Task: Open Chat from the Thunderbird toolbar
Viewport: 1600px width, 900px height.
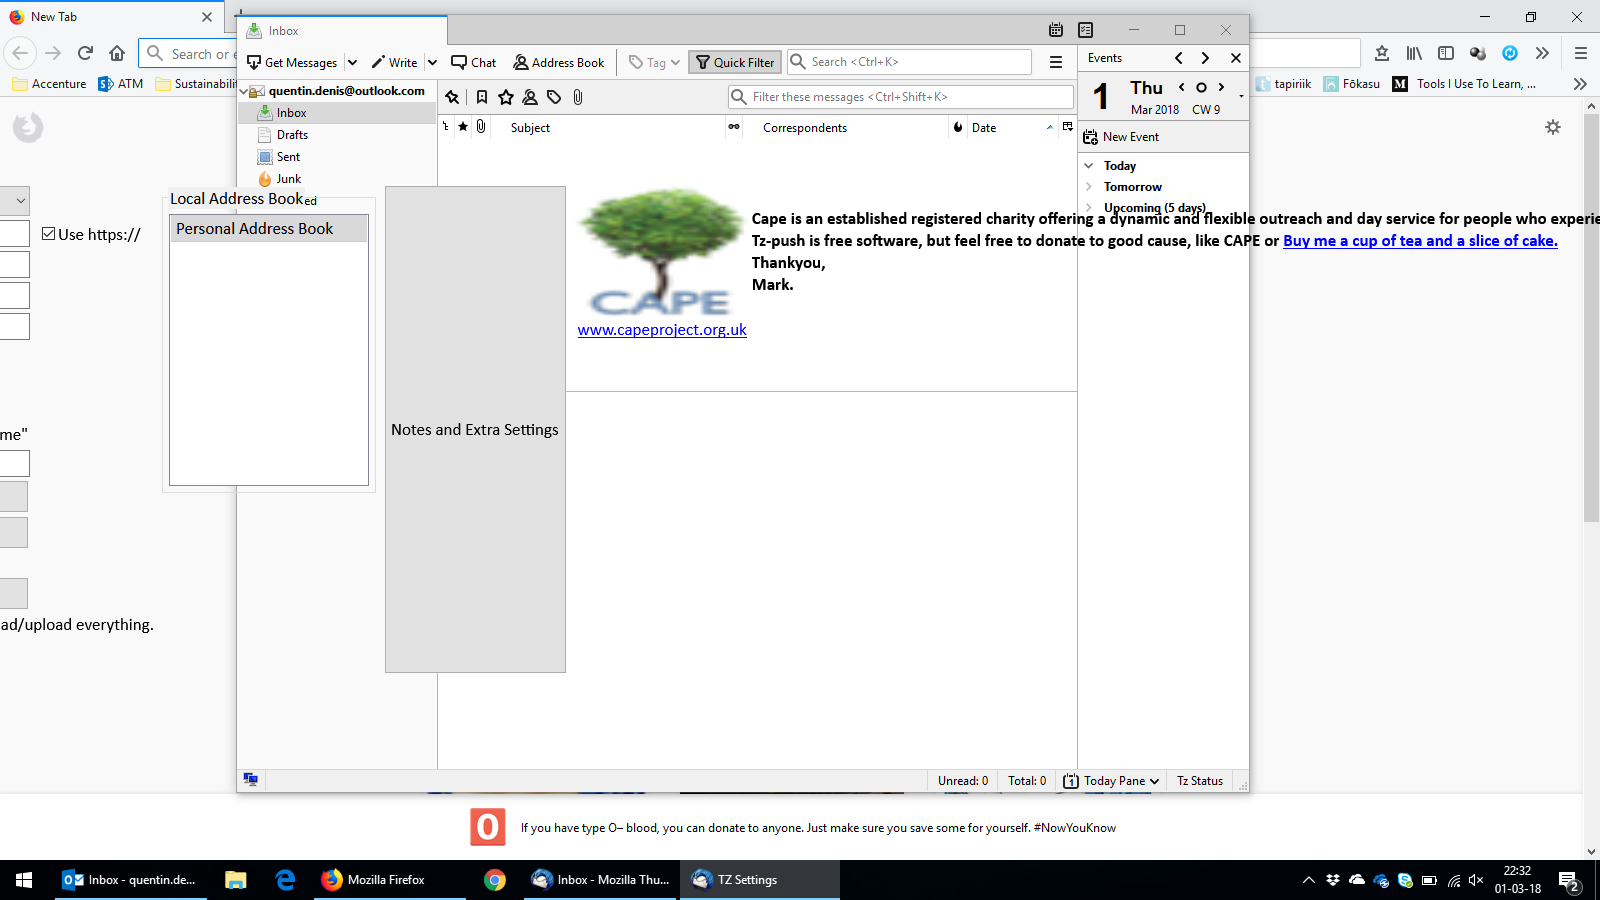Action: (473, 62)
